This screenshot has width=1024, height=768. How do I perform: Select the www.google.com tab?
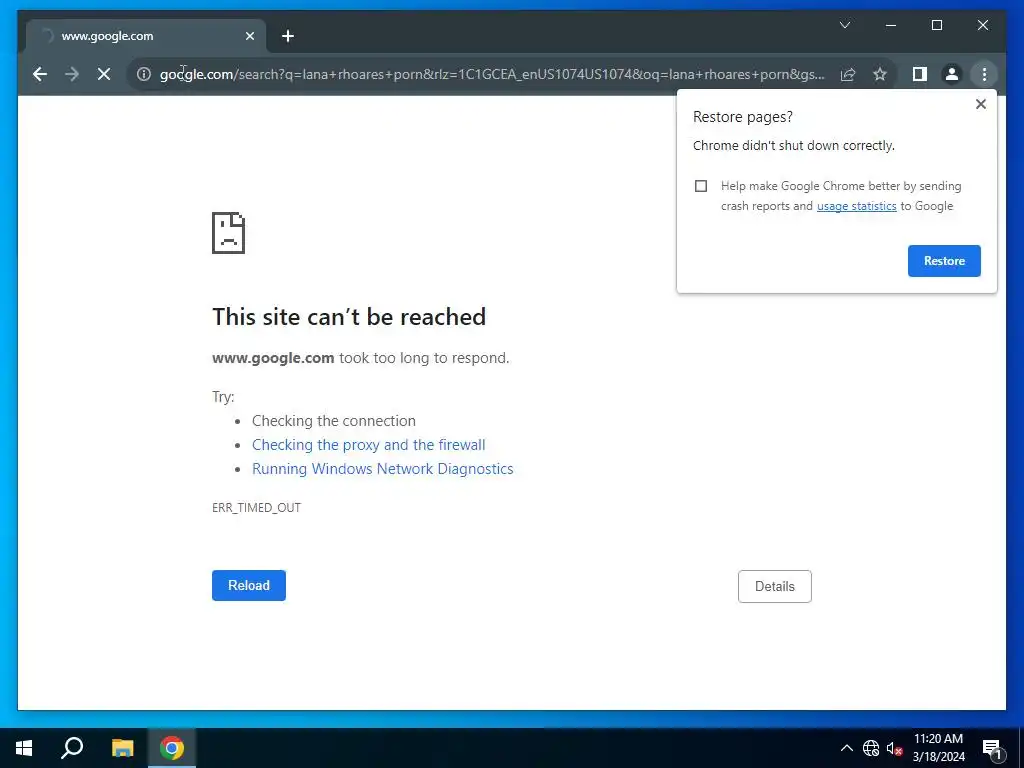point(145,37)
